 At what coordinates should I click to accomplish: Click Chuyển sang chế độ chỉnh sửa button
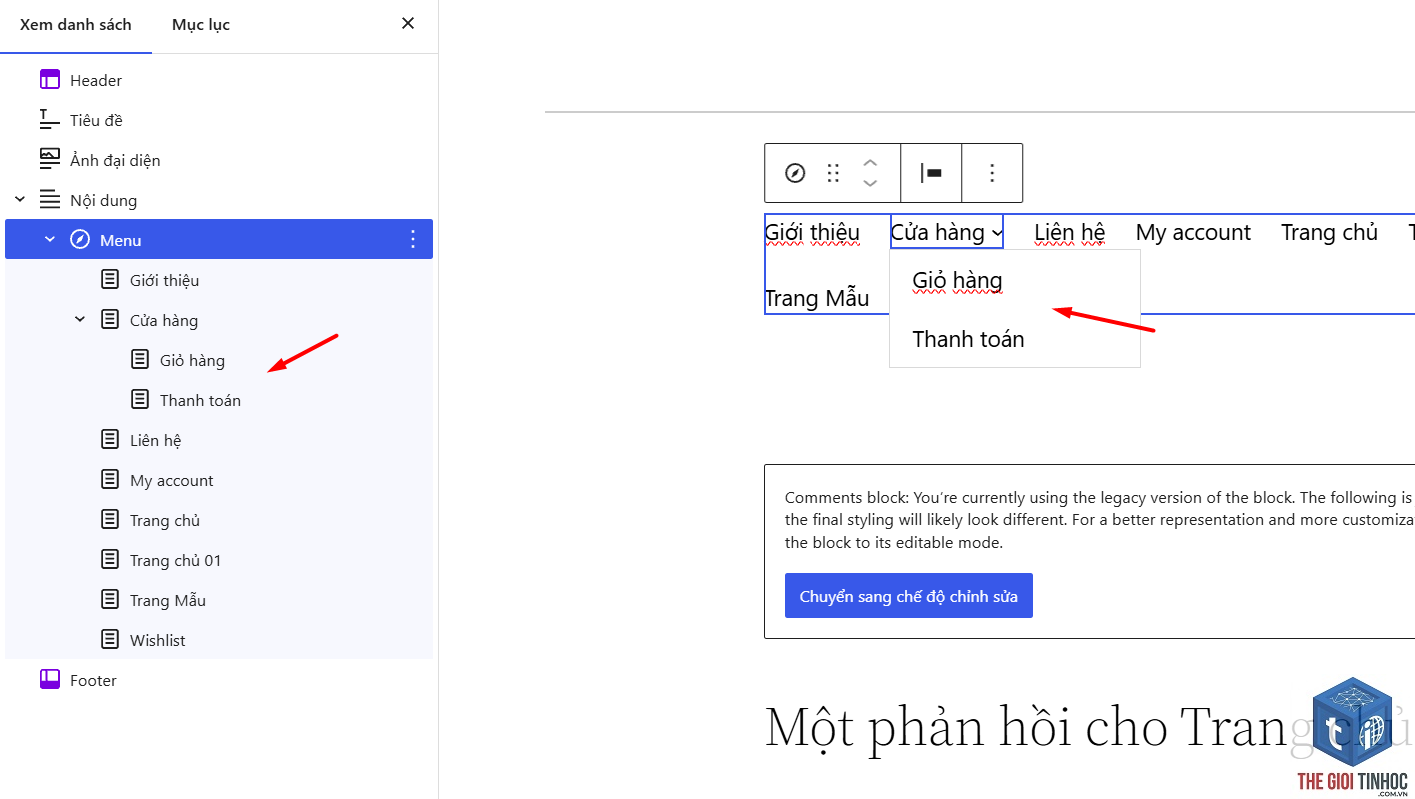909,596
